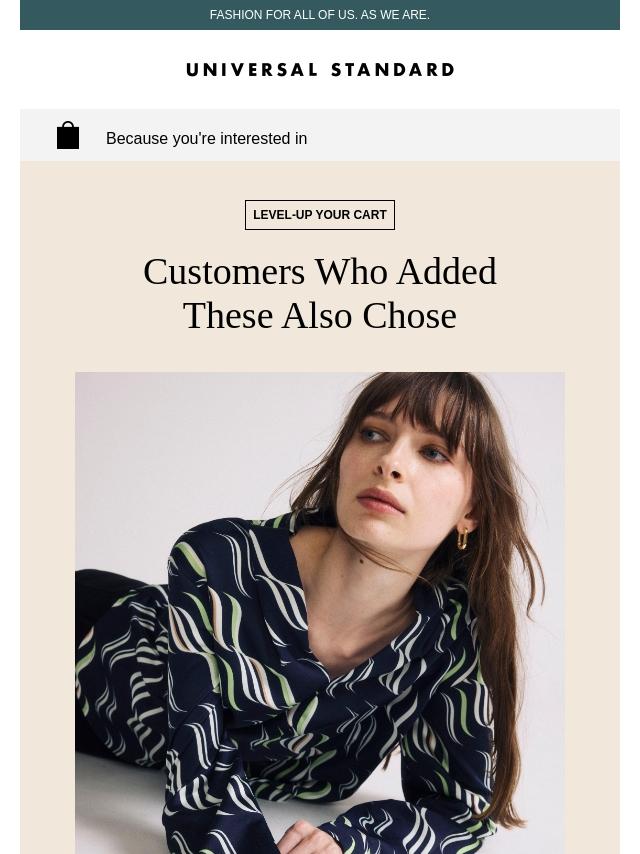Click the black shopping bag icon
The image size is (640, 854).
[68, 136]
